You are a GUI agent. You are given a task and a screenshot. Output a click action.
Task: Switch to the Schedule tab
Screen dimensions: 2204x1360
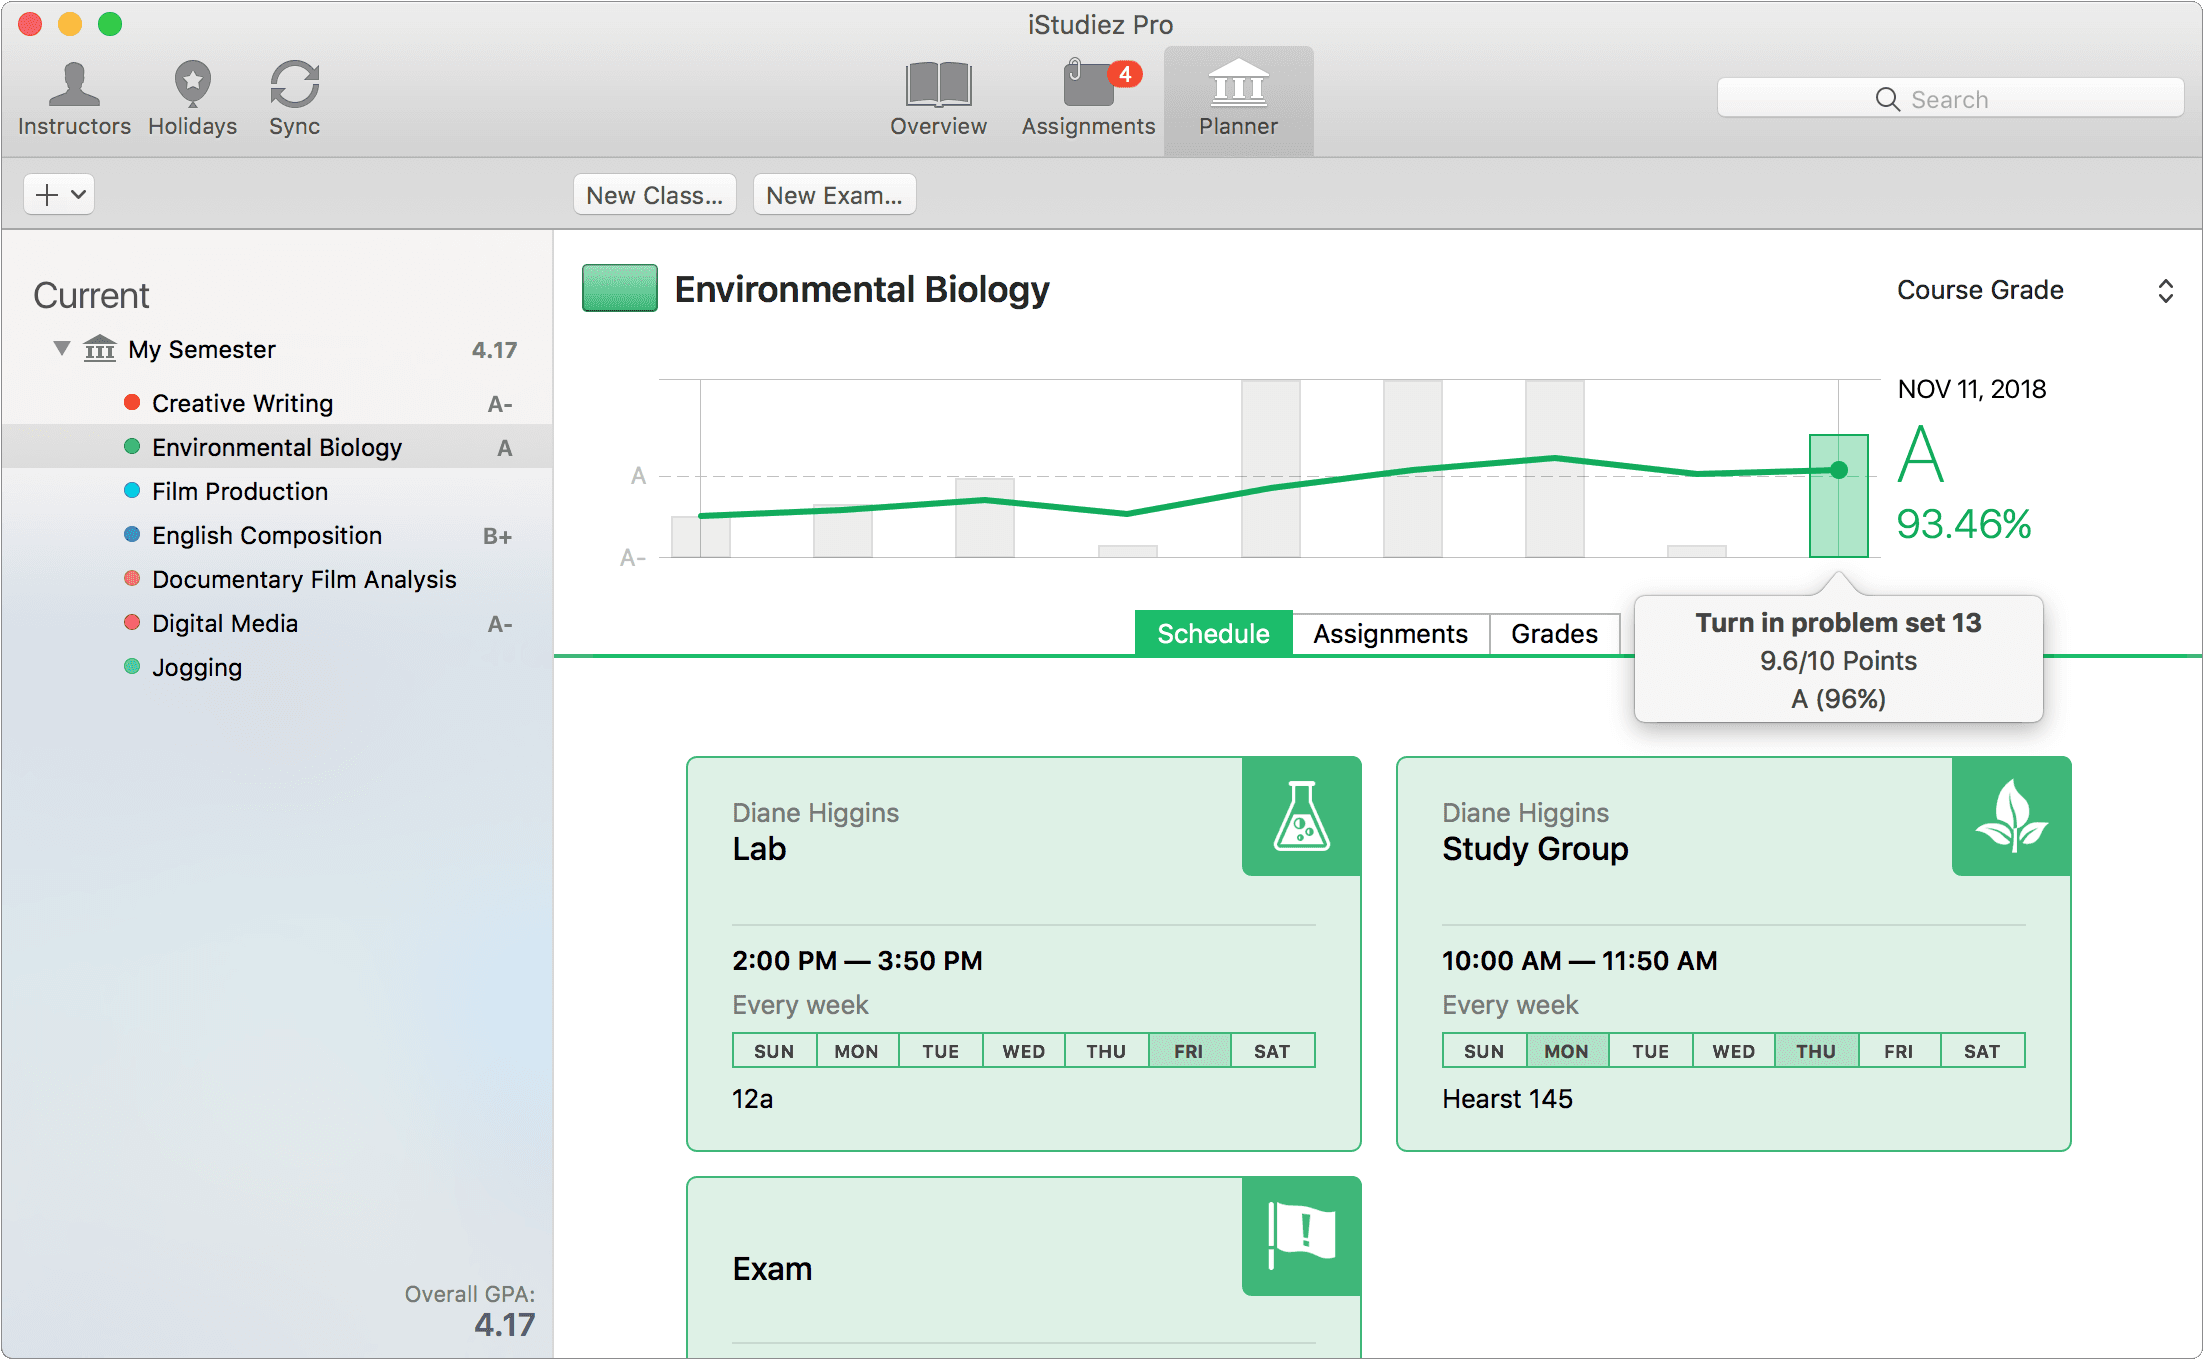pyautogui.click(x=1213, y=634)
